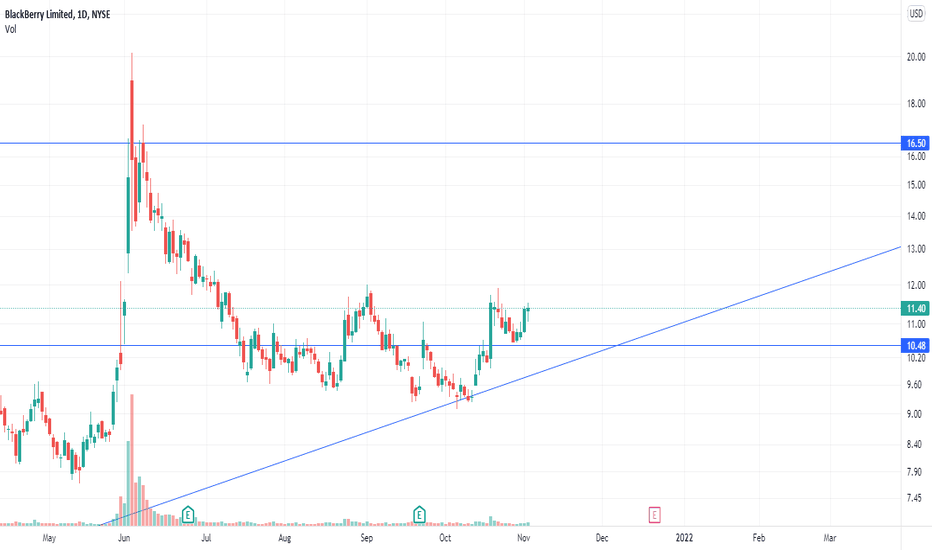Click the green earnings E marker near late September
The image size is (932, 550).
point(419,514)
